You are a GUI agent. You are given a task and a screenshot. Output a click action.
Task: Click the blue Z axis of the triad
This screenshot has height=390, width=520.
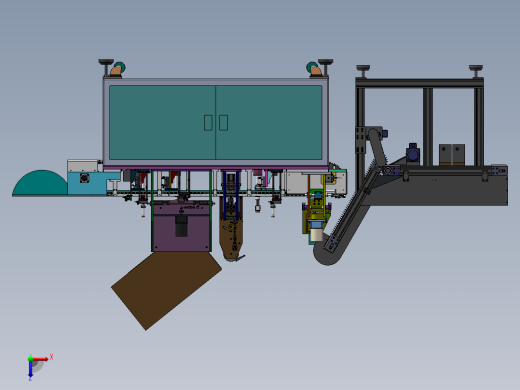point(30,369)
